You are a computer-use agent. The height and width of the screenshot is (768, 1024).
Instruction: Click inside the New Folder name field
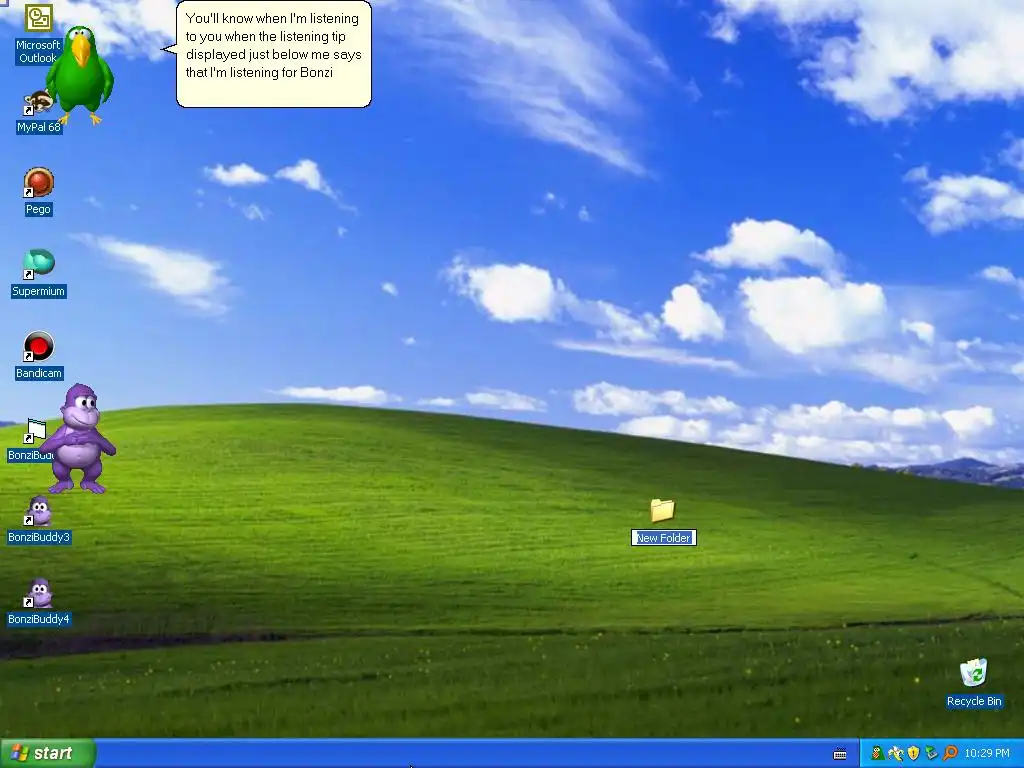click(664, 538)
